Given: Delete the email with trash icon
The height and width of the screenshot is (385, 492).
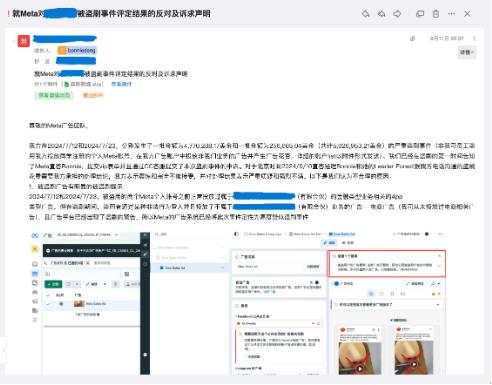Looking at the screenshot, I should (x=436, y=14).
